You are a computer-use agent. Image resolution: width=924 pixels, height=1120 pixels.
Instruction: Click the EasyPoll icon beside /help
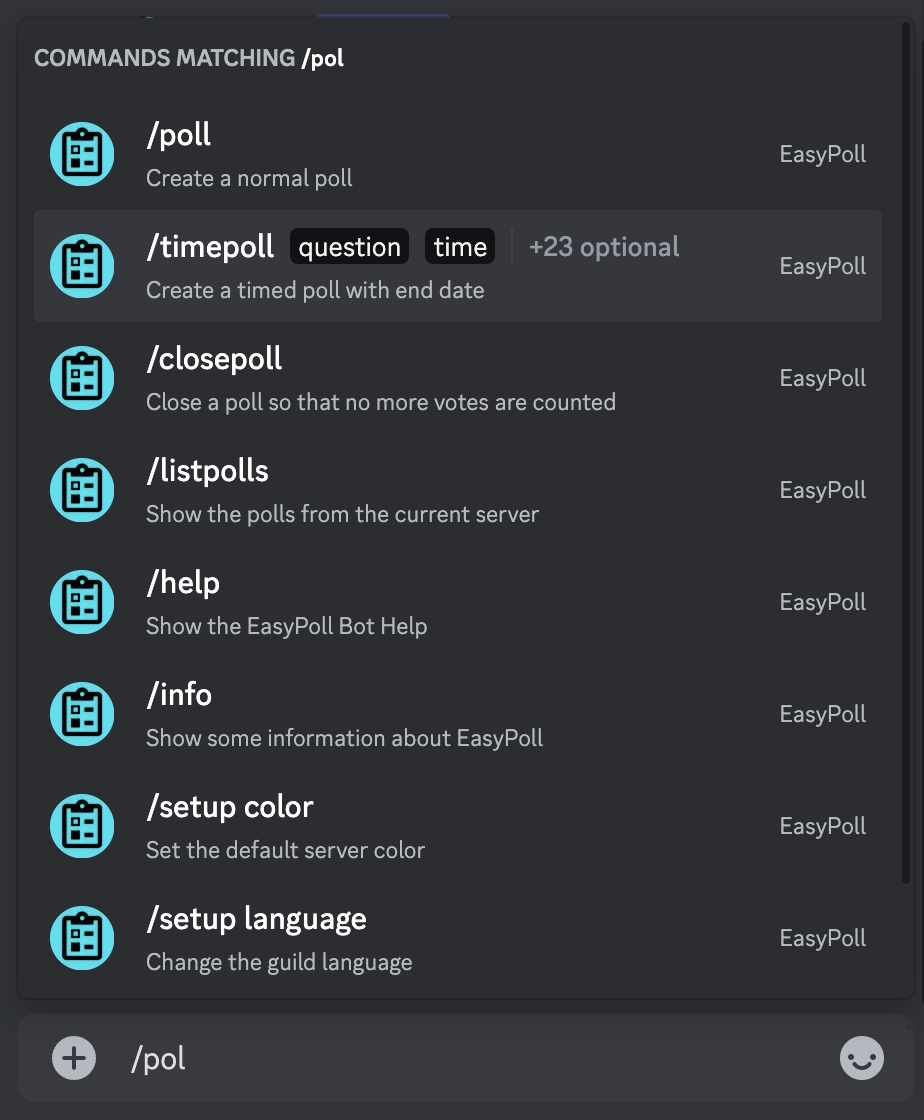82,602
